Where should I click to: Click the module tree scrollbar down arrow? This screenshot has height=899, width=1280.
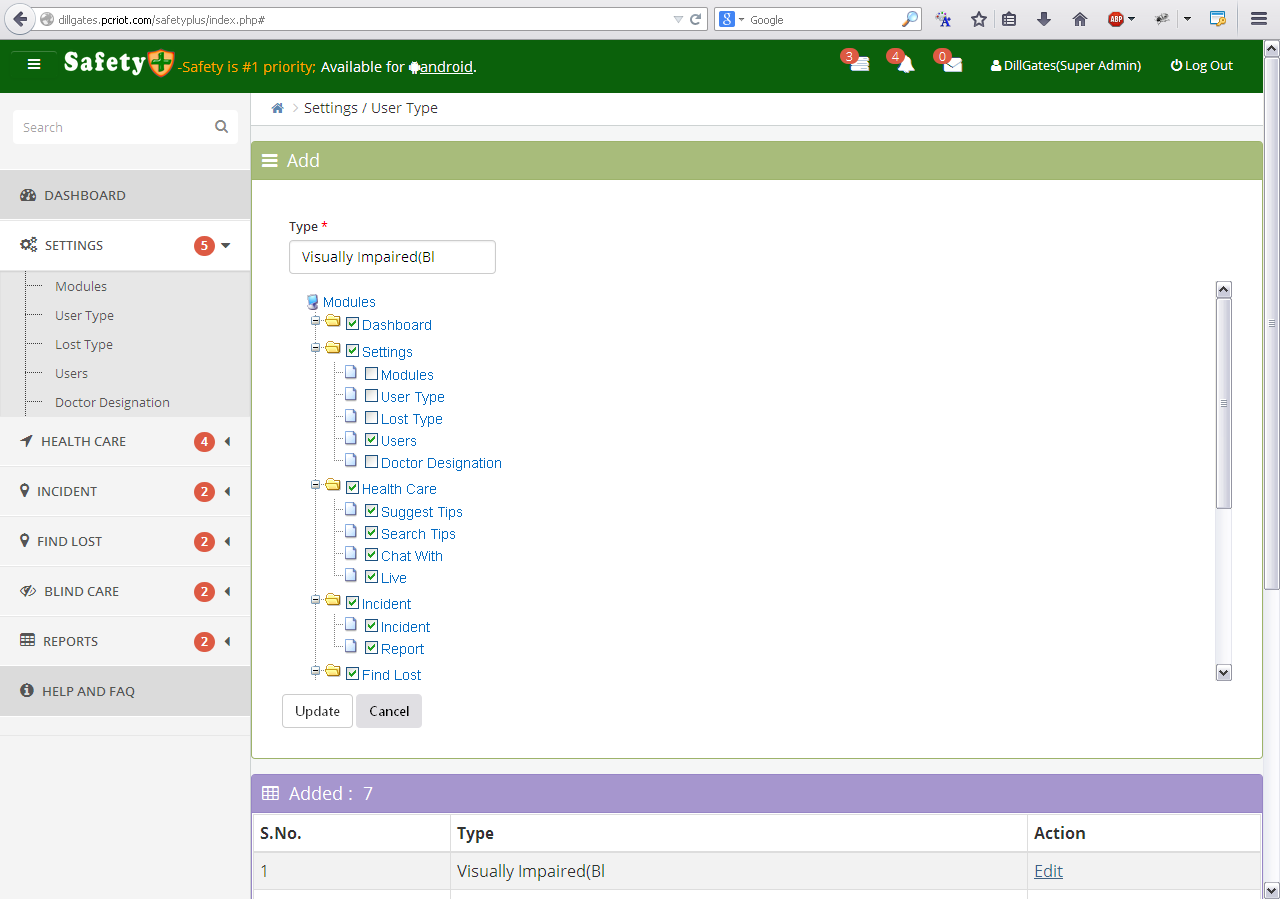(x=1223, y=673)
